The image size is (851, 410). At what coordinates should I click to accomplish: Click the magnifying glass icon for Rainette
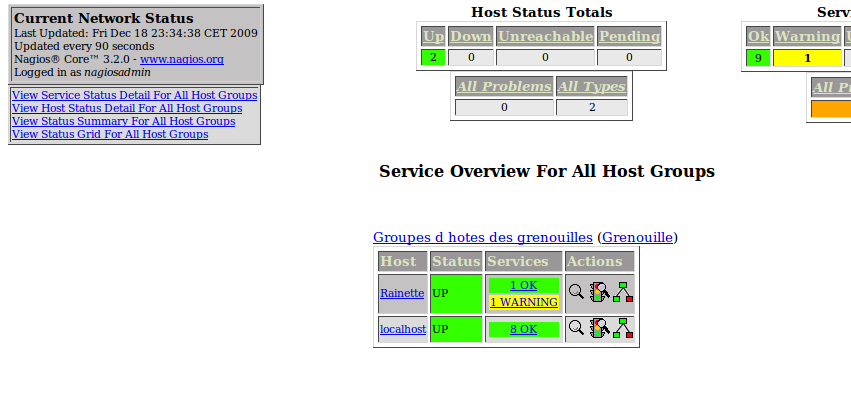click(576, 292)
